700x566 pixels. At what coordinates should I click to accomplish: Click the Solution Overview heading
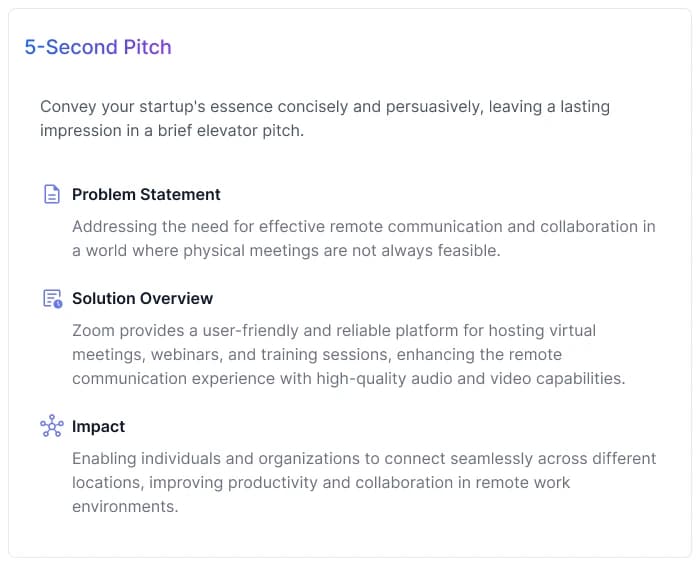[x=142, y=298]
